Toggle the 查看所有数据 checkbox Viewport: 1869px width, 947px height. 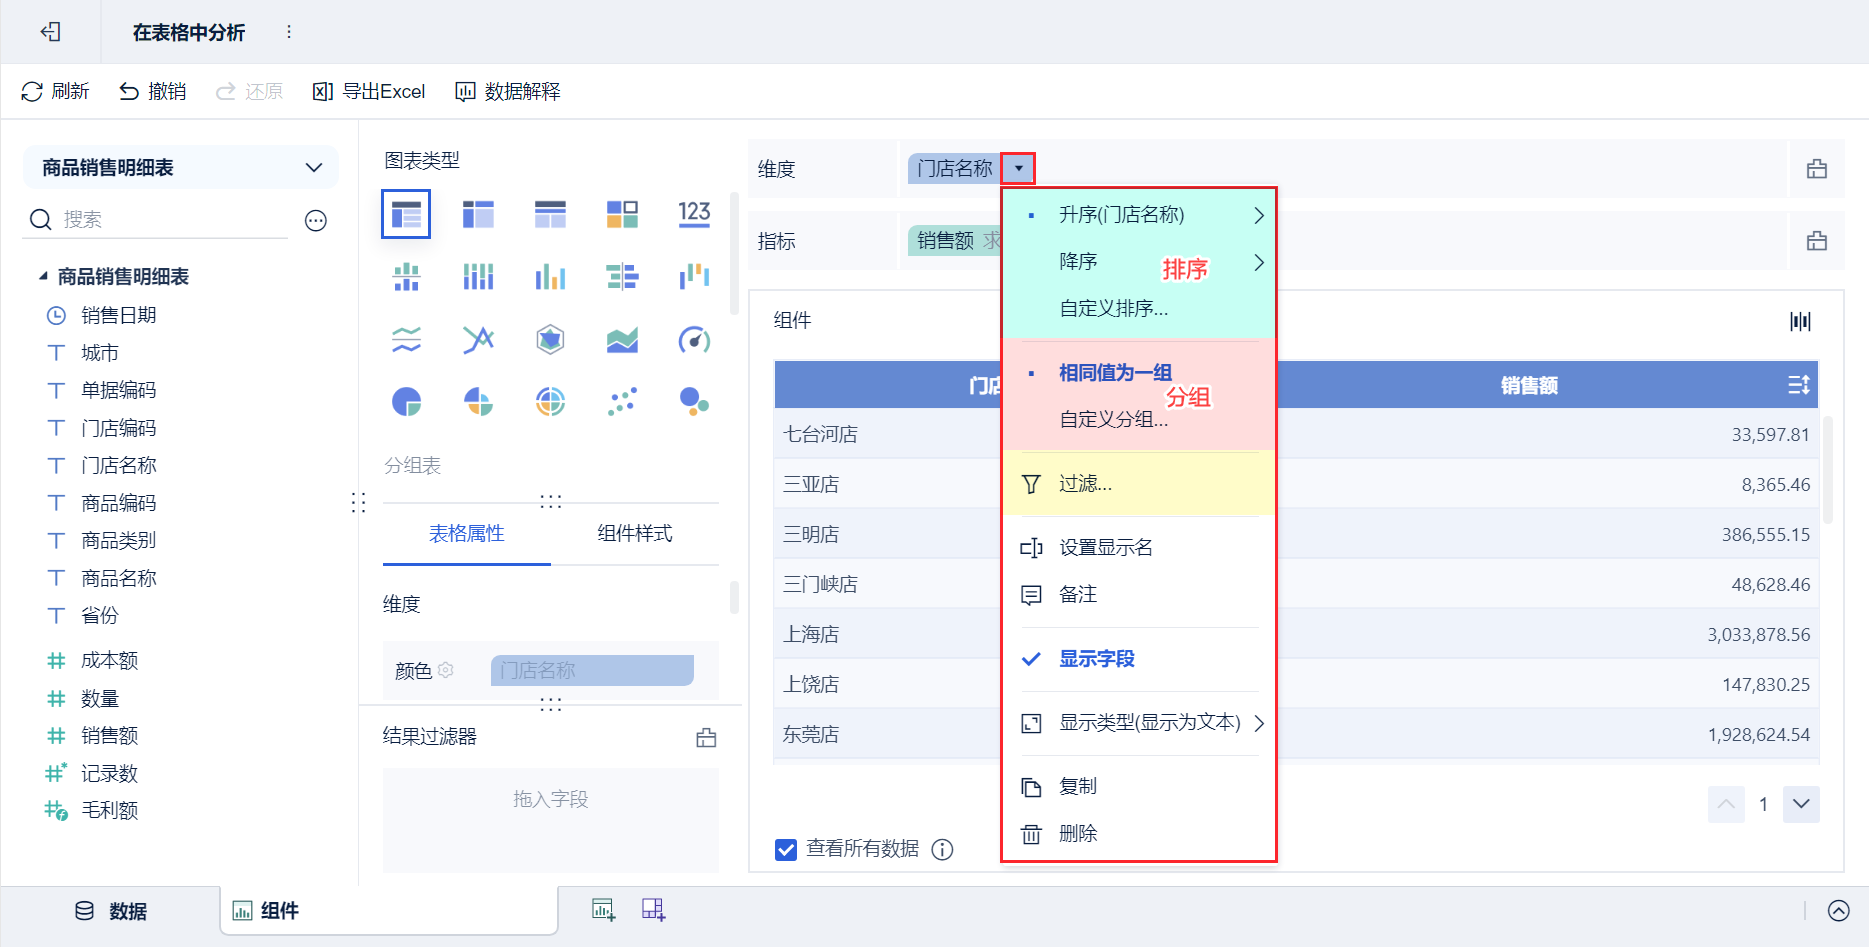(x=786, y=849)
